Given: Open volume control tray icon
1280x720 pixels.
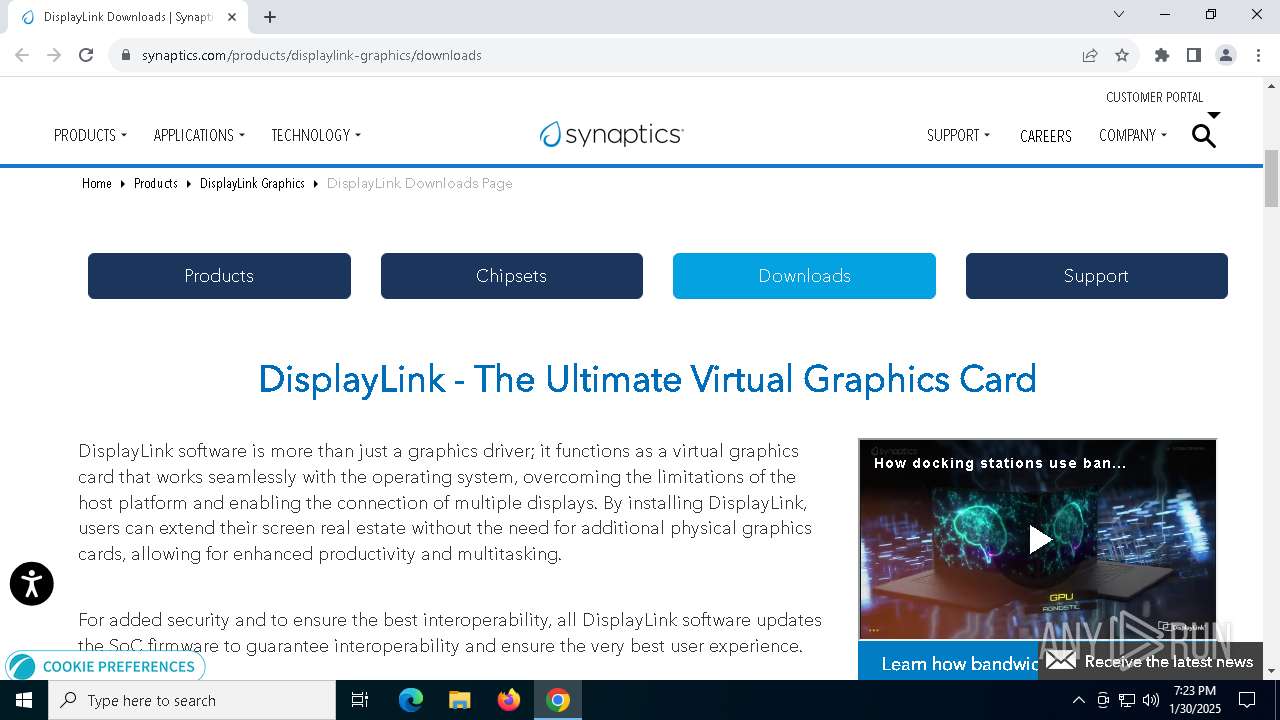Looking at the screenshot, I should [1151, 700].
